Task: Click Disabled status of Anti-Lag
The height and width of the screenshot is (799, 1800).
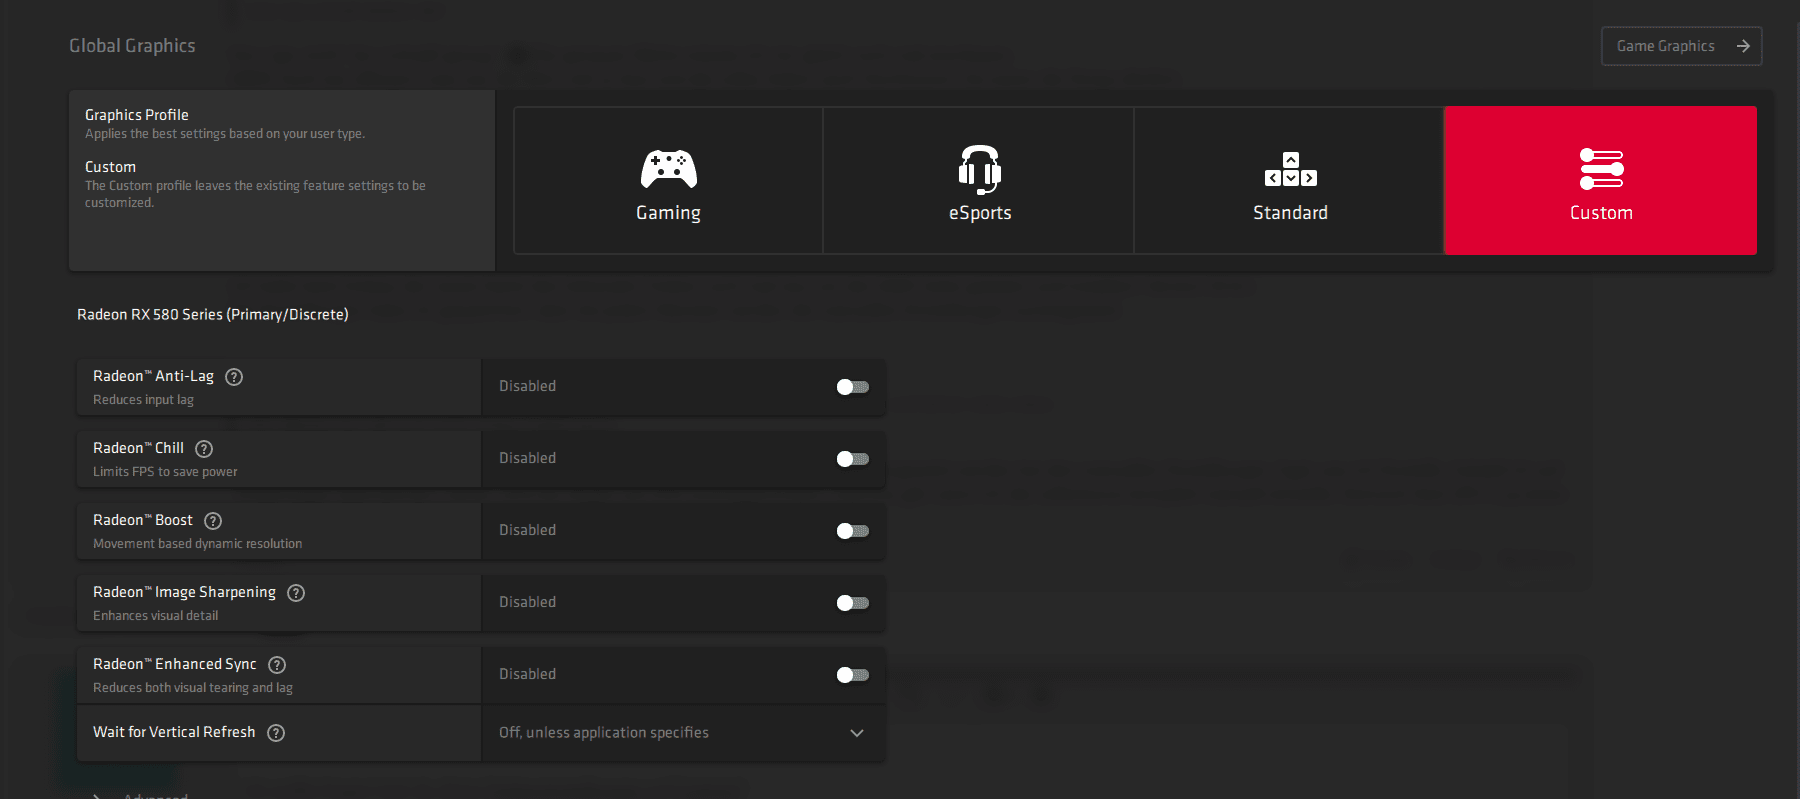Action: click(527, 386)
